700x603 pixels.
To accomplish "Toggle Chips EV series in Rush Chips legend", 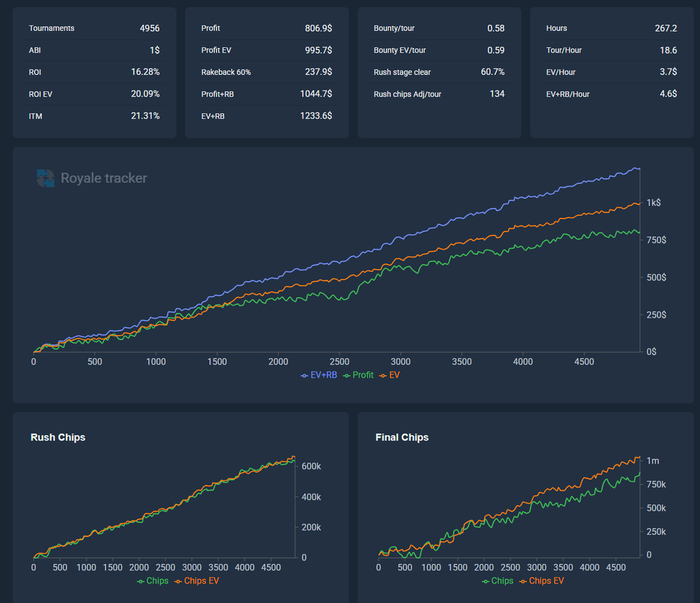I will 196,581.
